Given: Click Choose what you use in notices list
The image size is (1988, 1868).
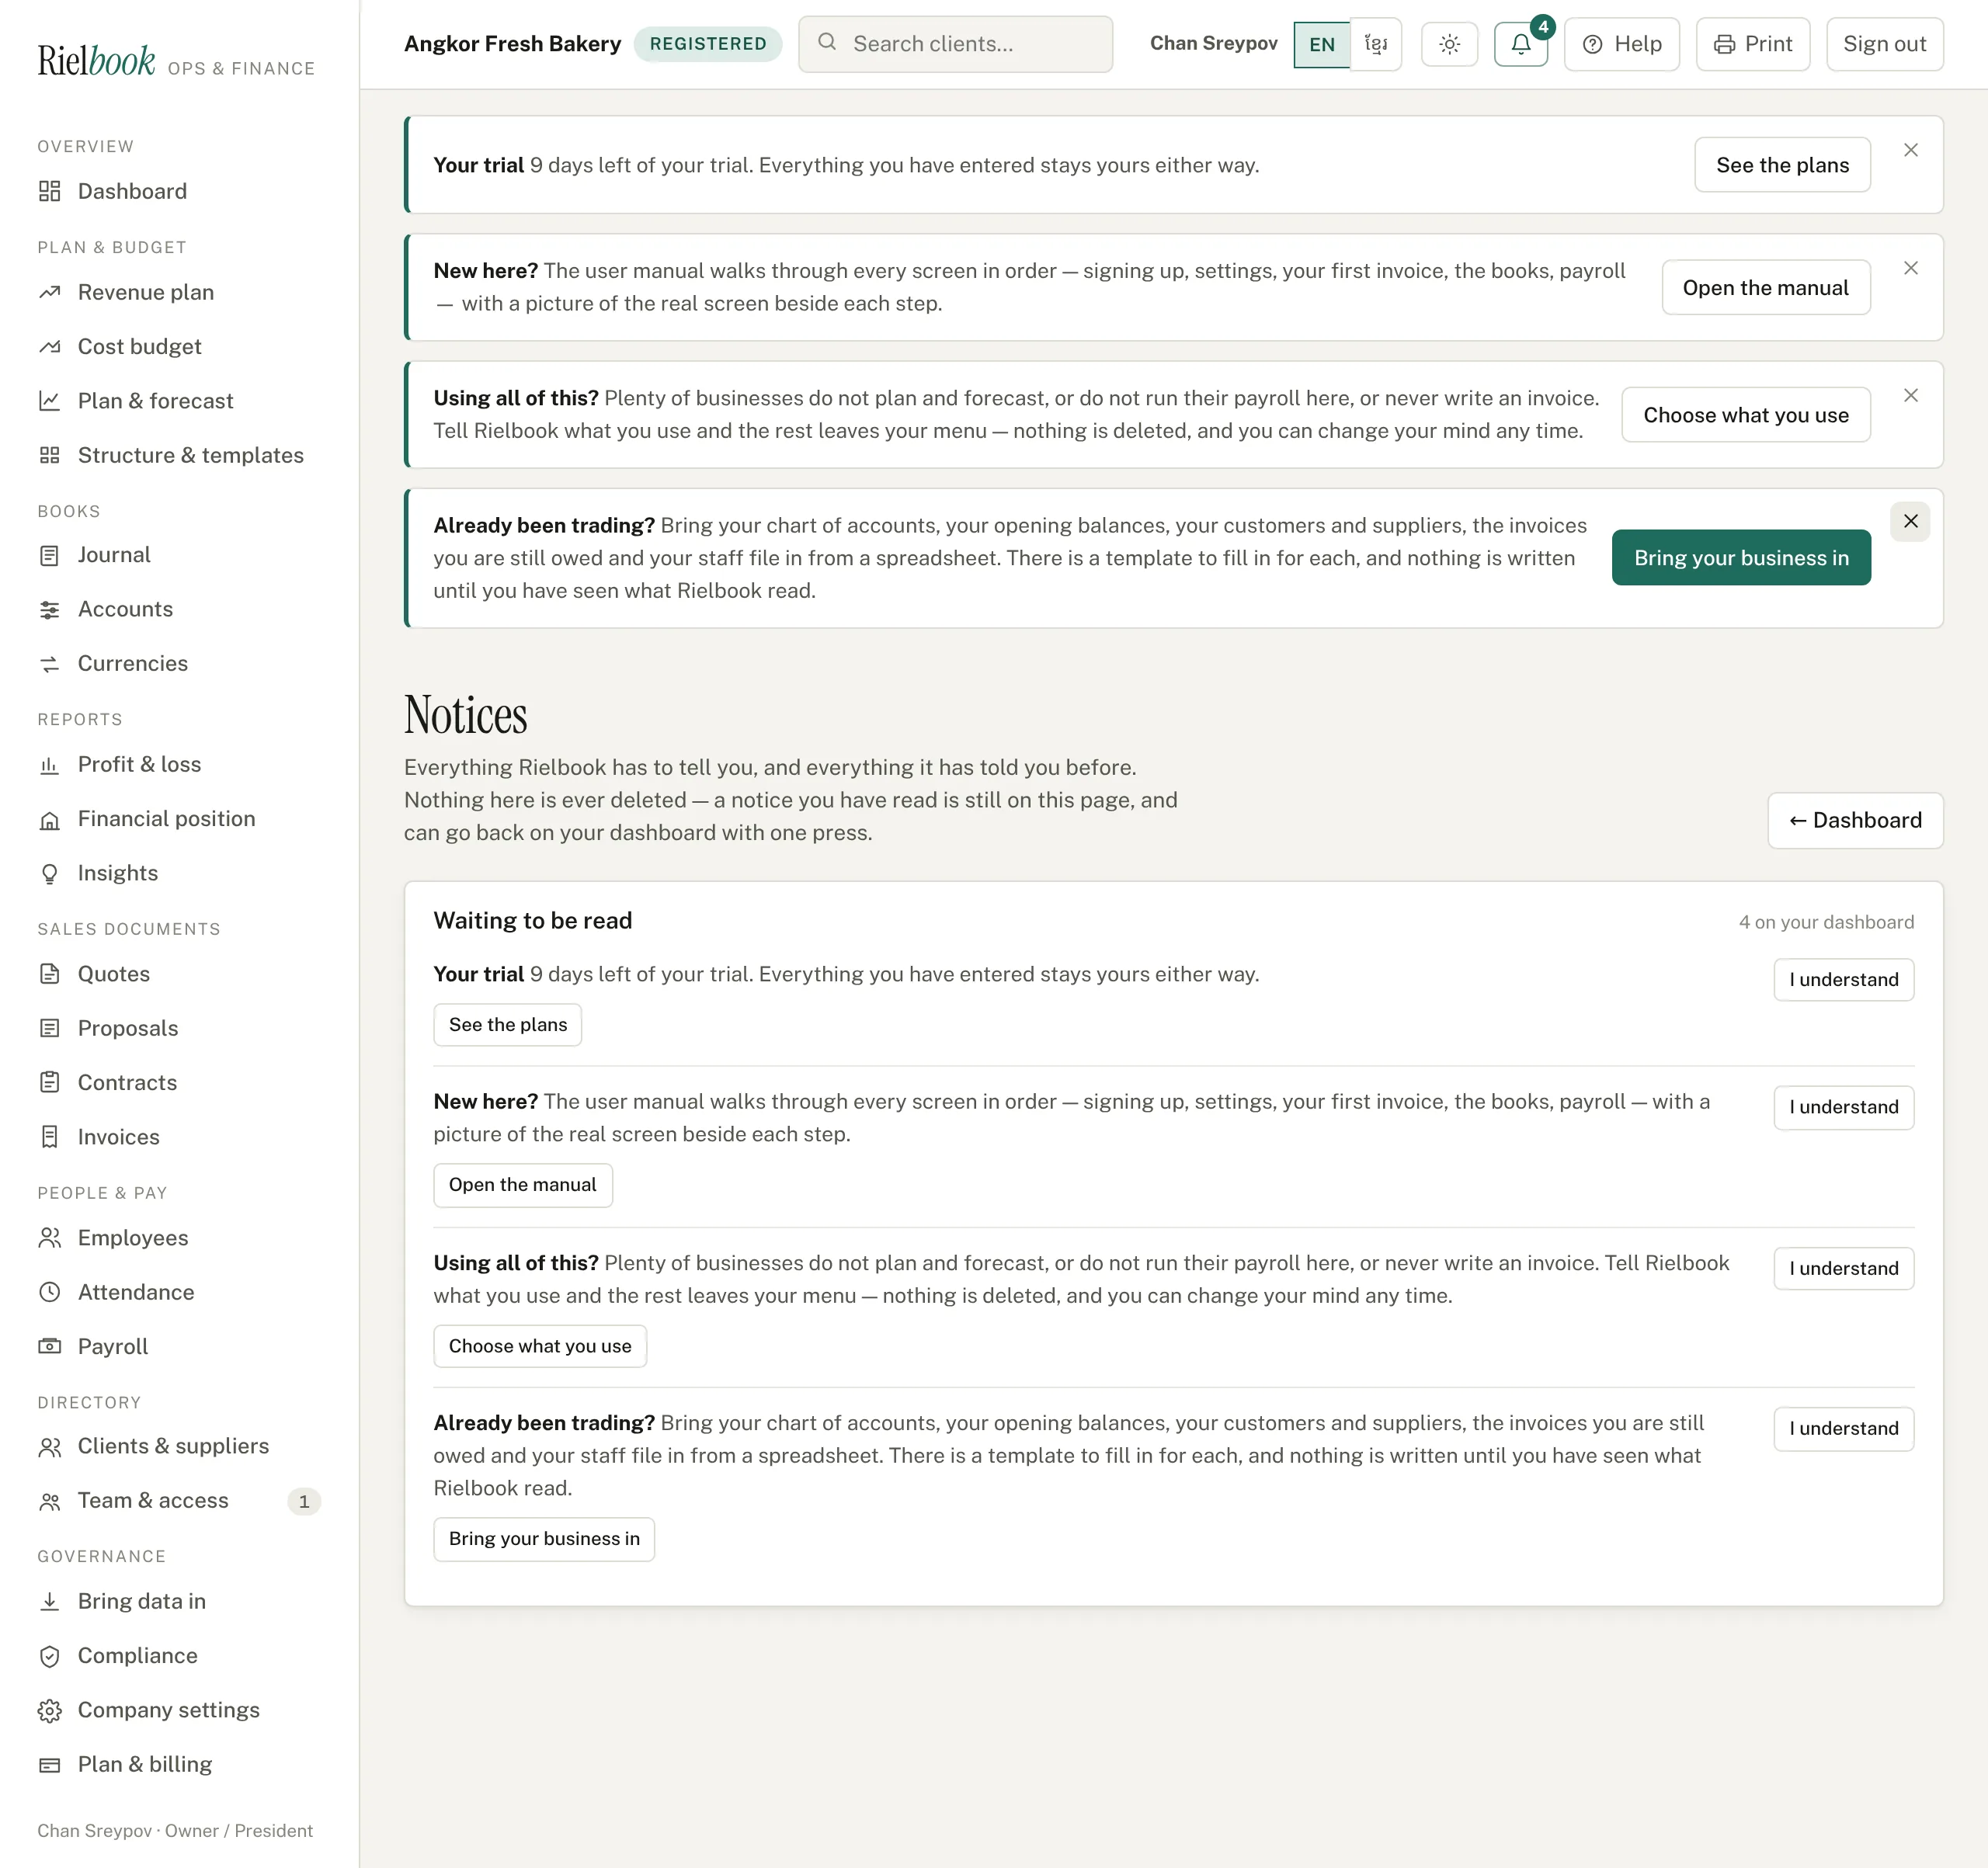Looking at the screenshot, I should pos(539,1347).
